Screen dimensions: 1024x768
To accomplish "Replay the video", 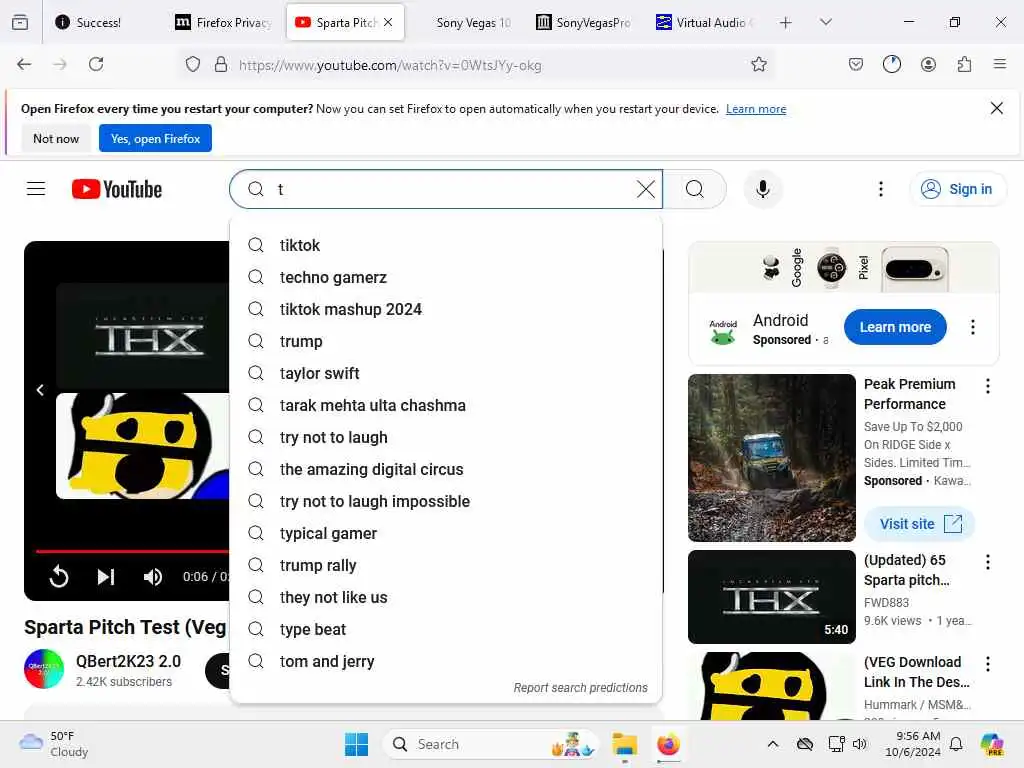I will 59,576.
